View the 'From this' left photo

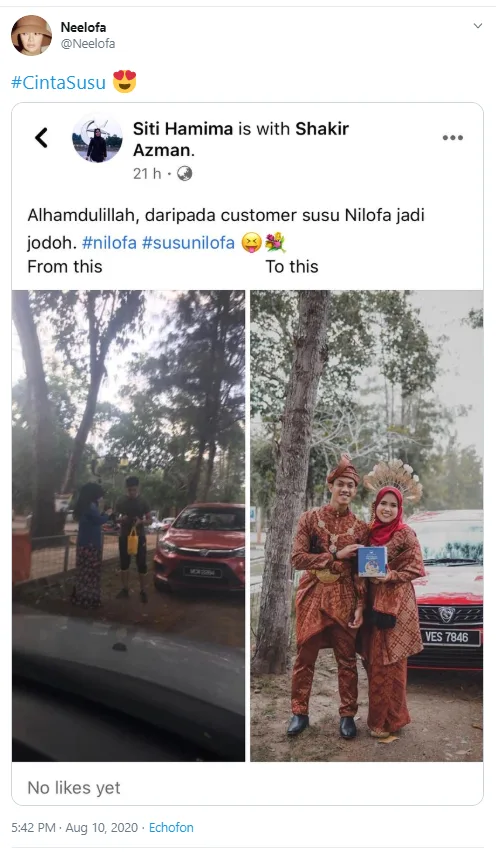tap(129, 525)
